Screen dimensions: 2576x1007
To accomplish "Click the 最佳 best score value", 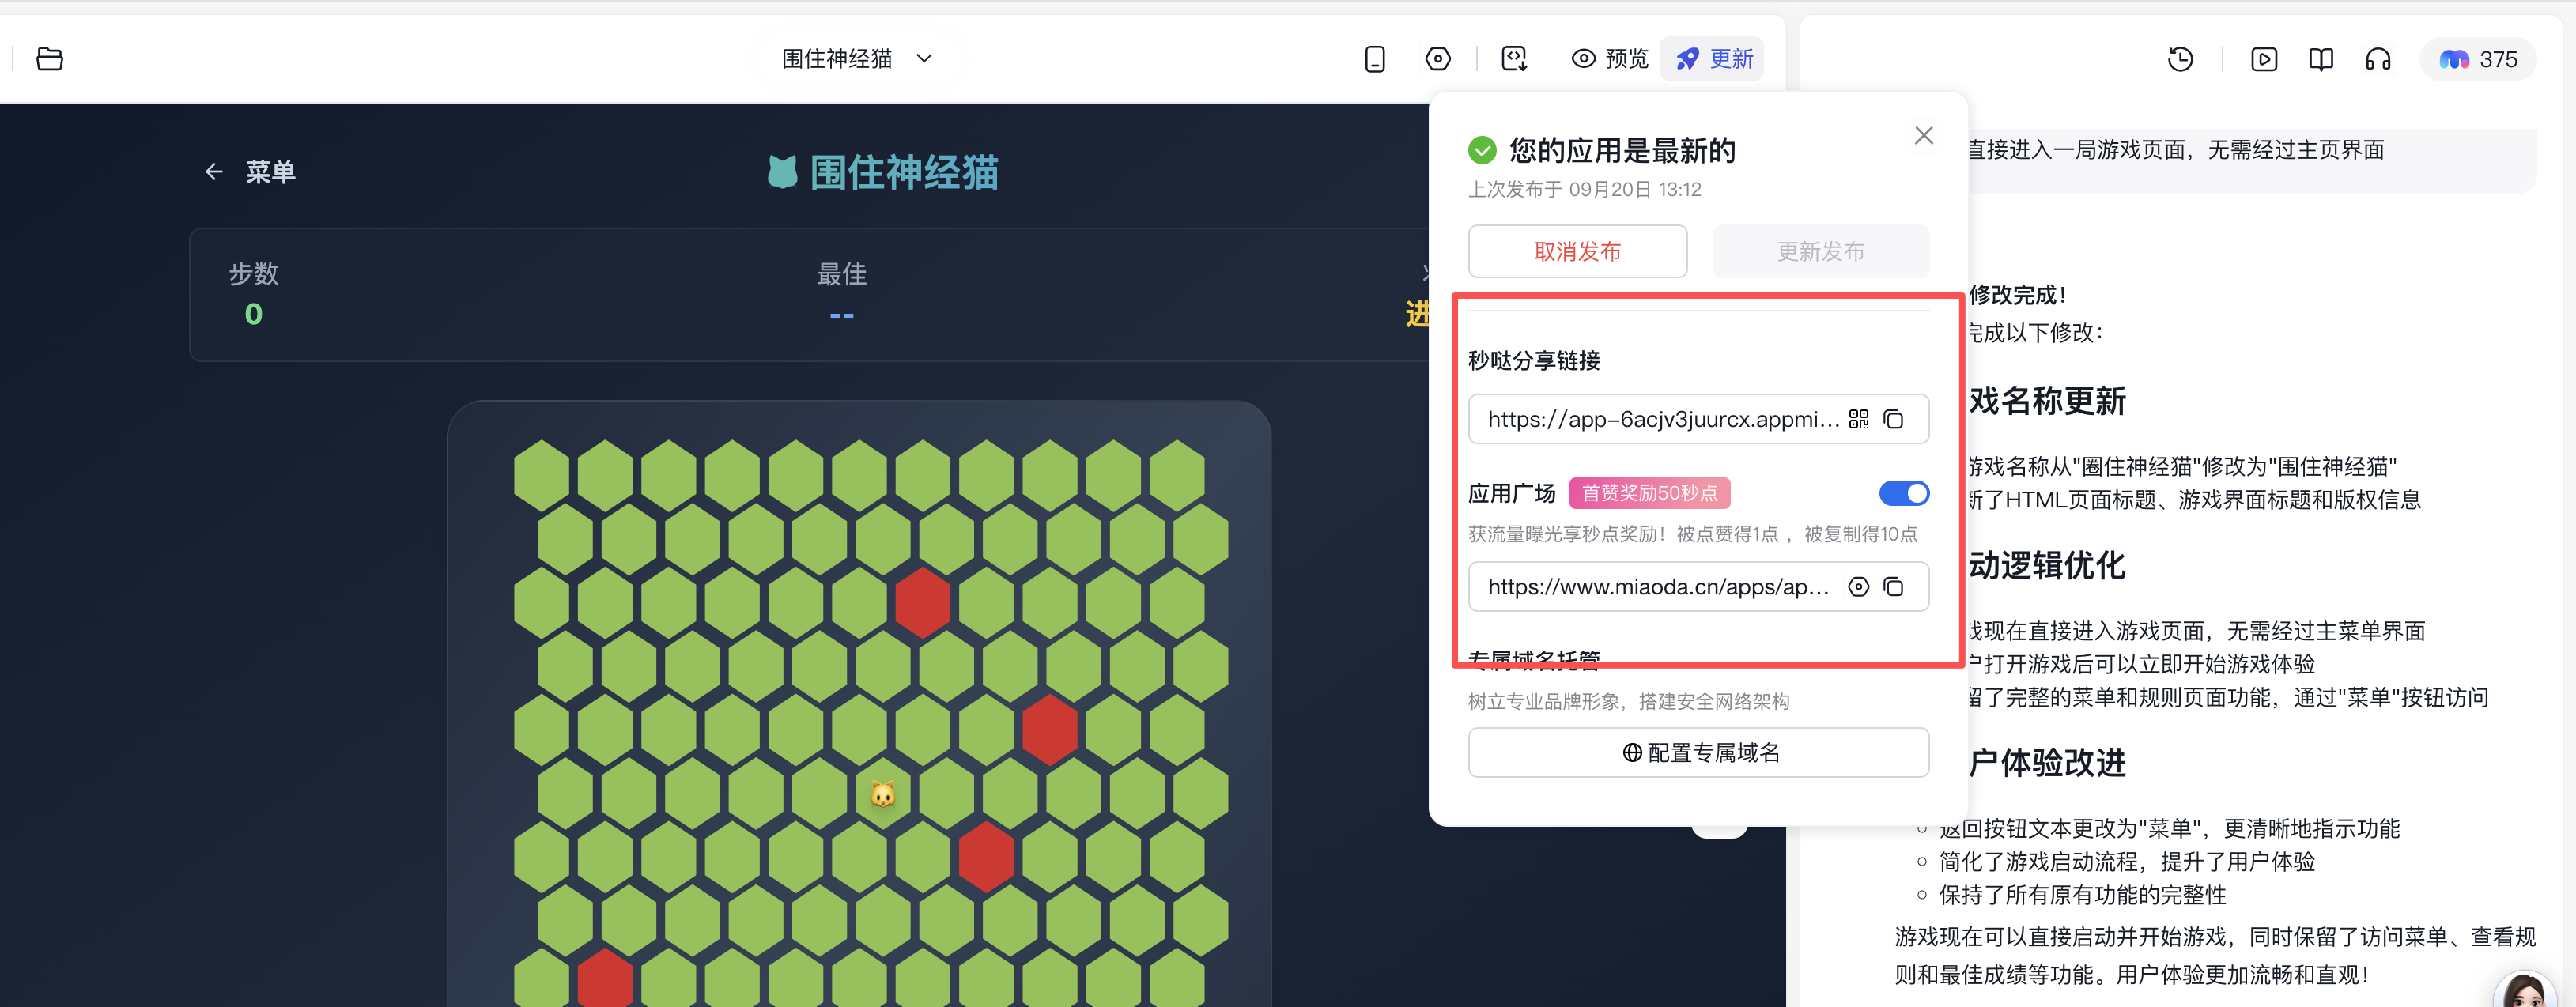I will pyautogui.click(x=841, y=315).
